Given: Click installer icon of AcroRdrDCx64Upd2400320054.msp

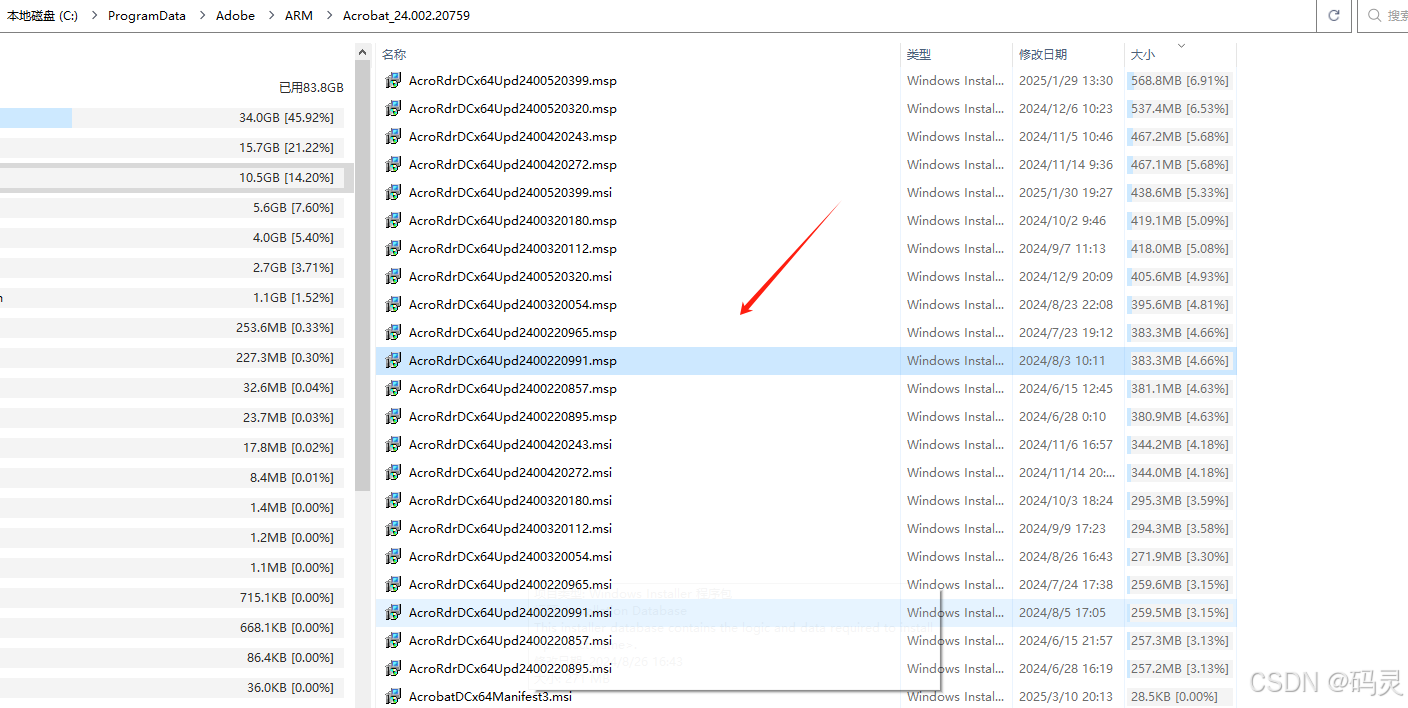Looking at the screenshot, I should [x=394, y=305].
